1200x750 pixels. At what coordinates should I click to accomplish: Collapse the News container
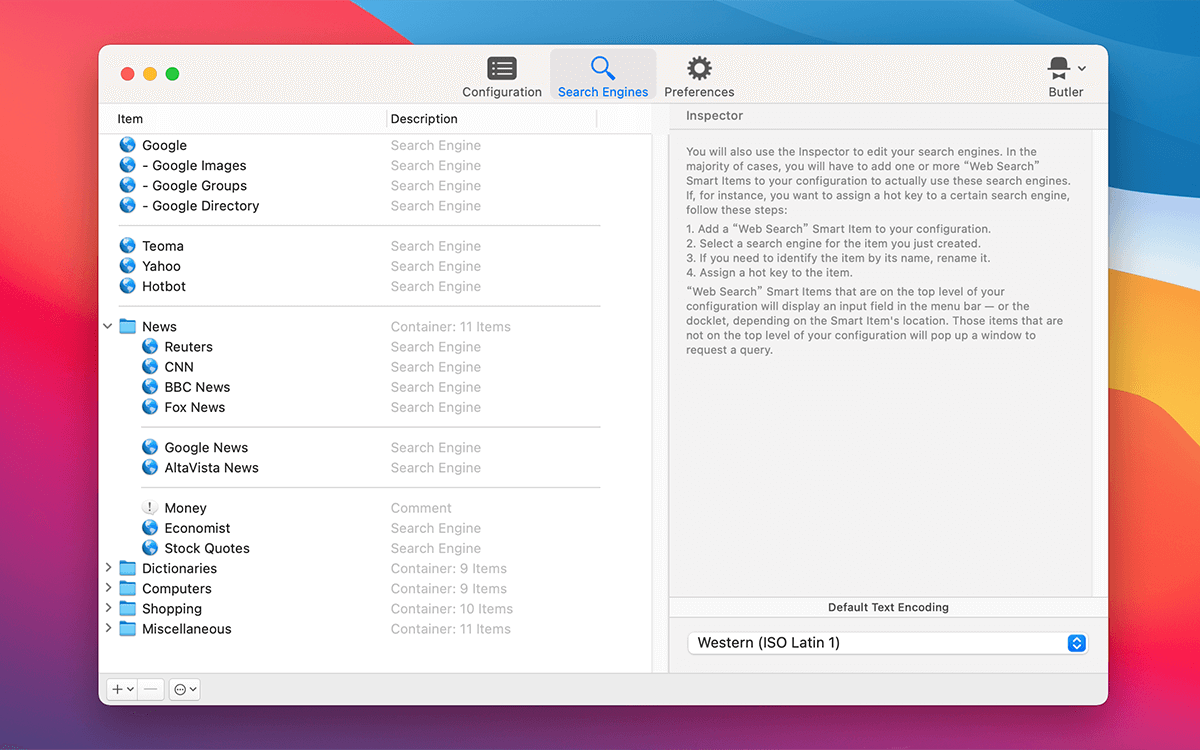[108, 326]
